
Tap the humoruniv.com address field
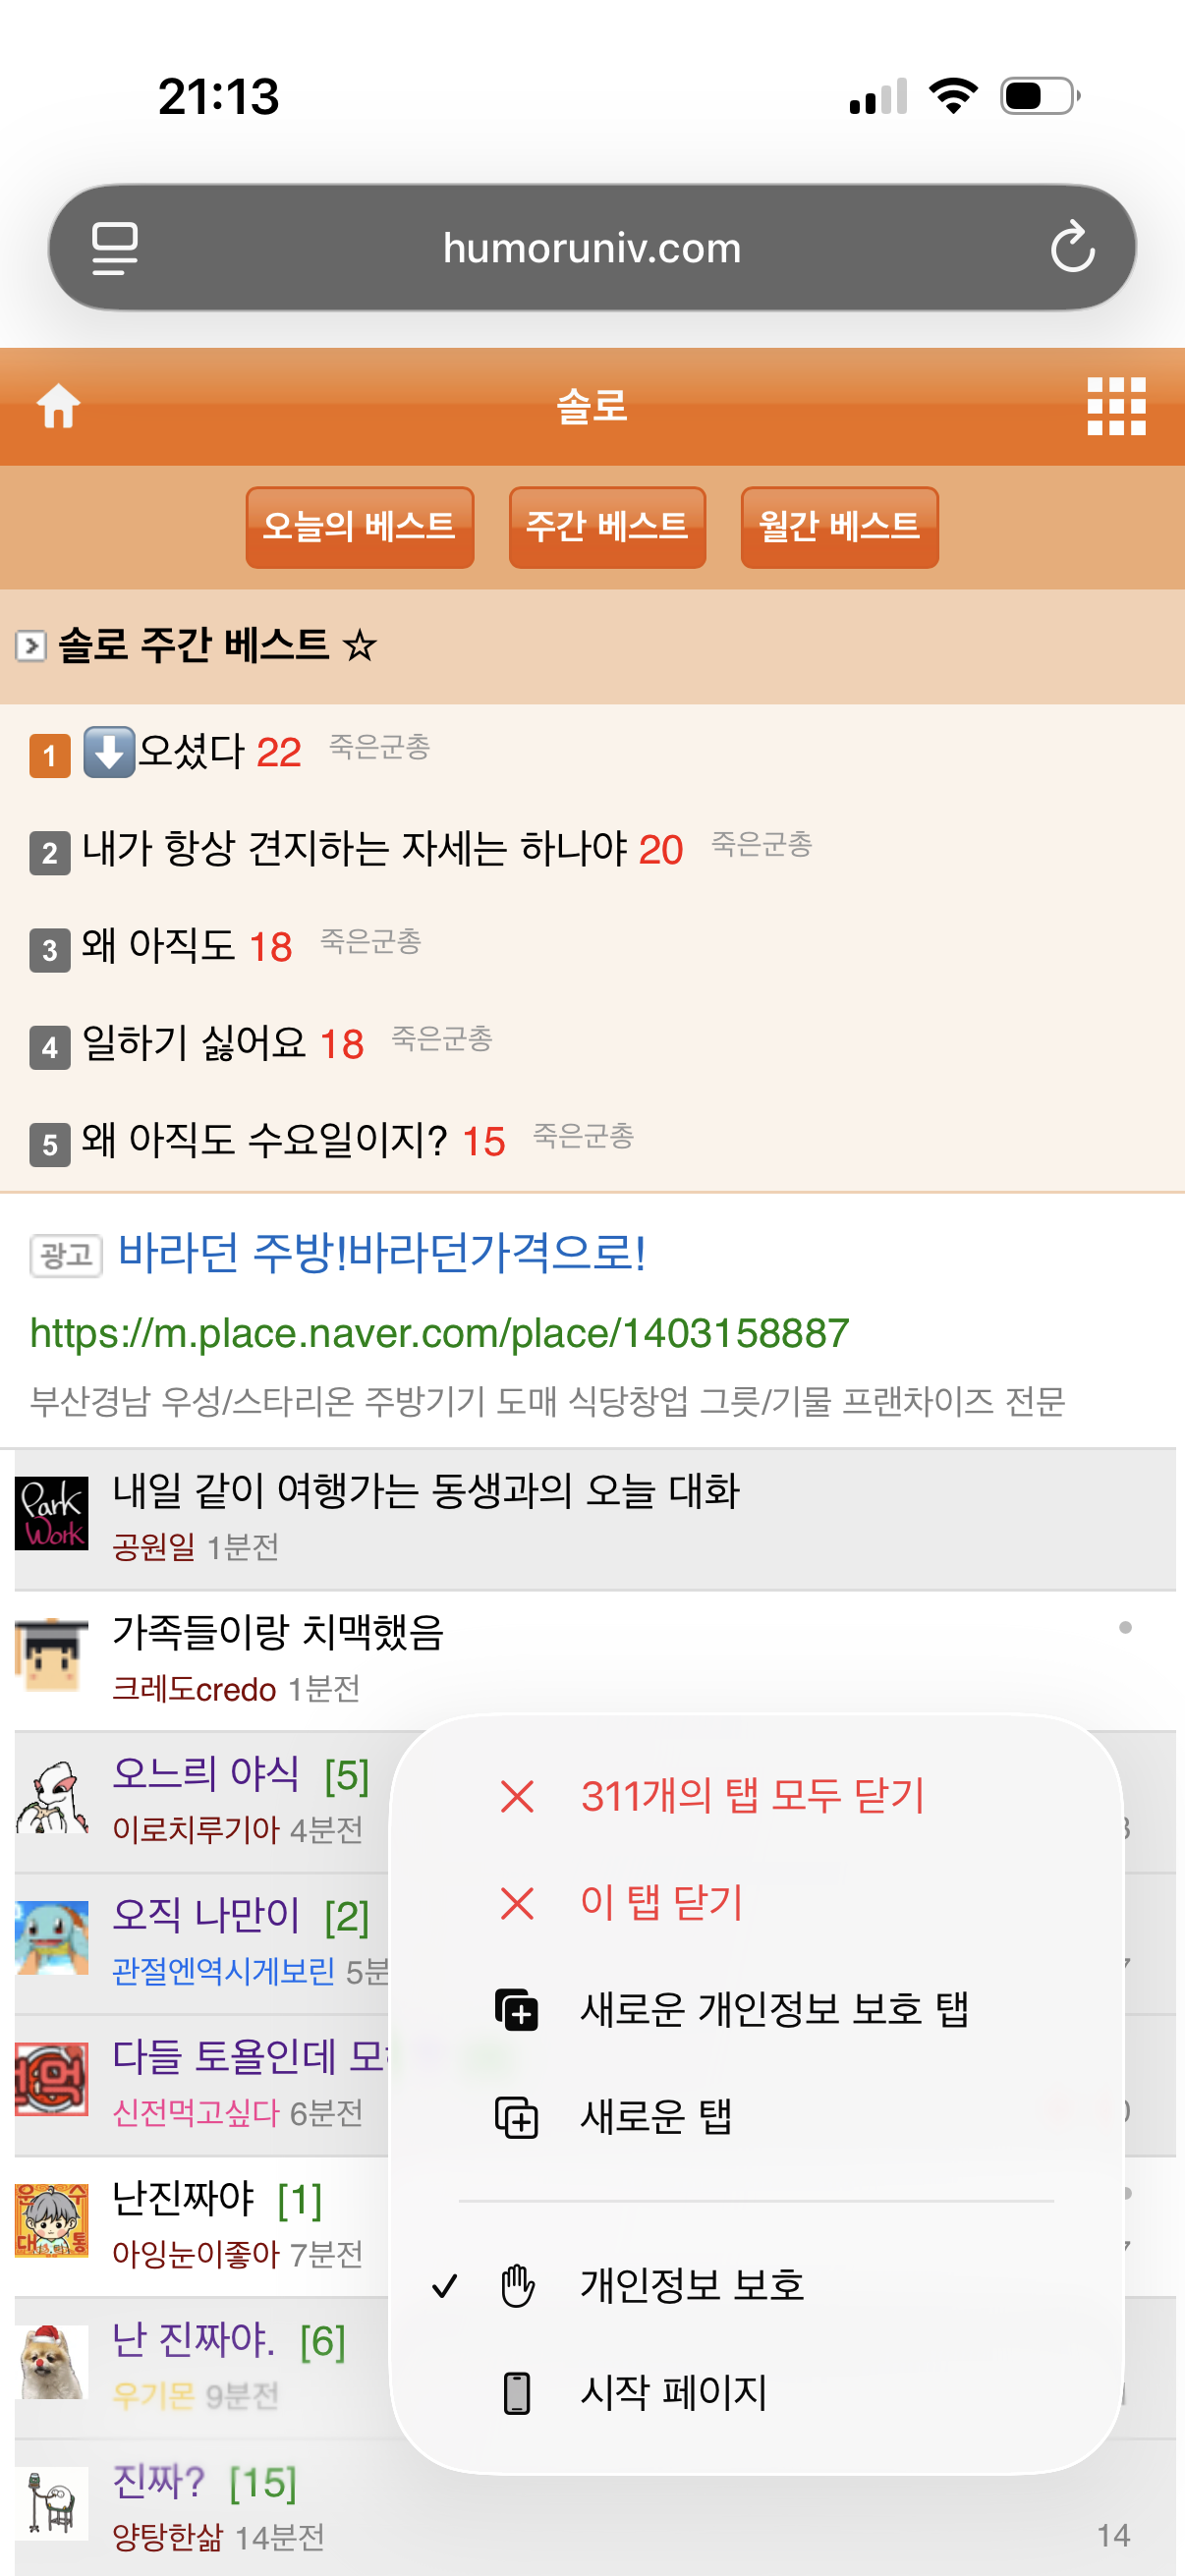[592, 247]
